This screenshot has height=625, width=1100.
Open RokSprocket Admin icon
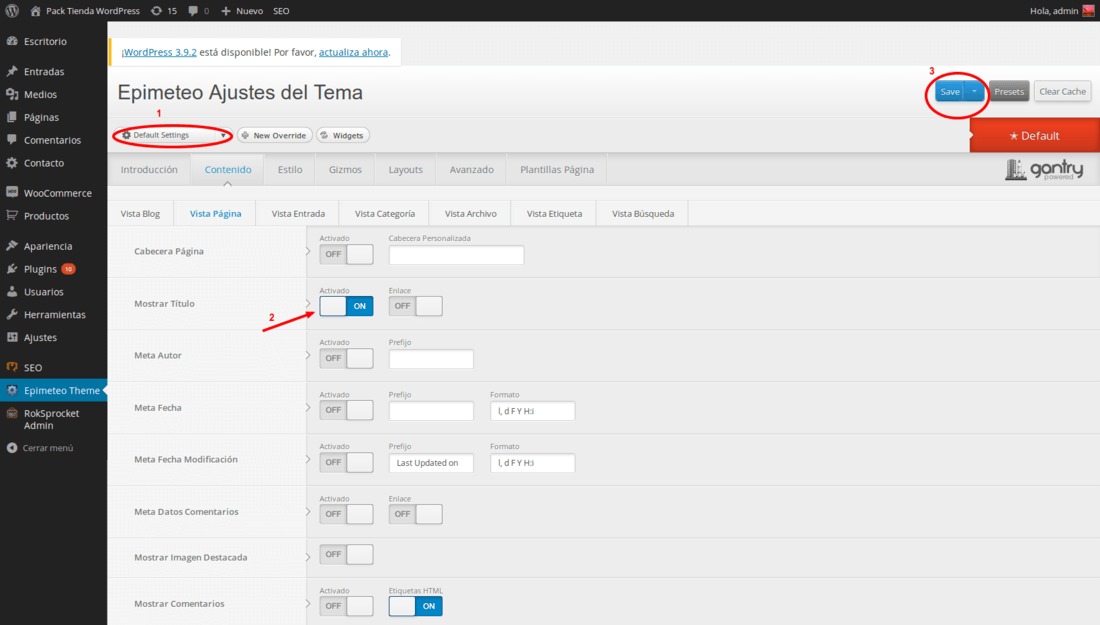tap(12, 414)
